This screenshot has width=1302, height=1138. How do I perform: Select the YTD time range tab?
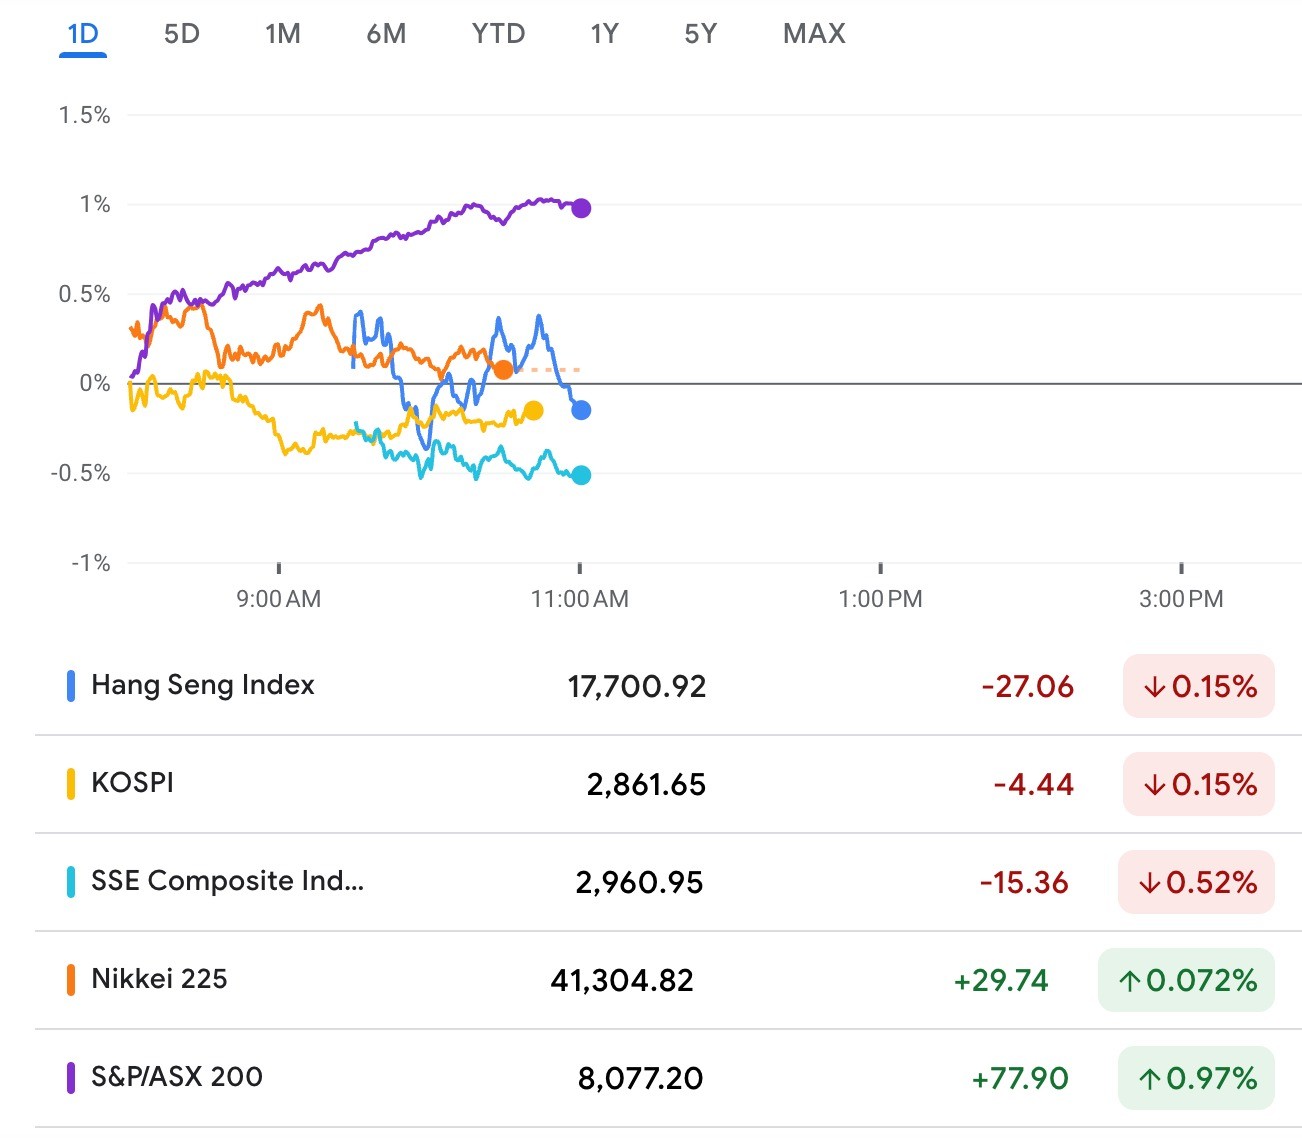point(498,34)
